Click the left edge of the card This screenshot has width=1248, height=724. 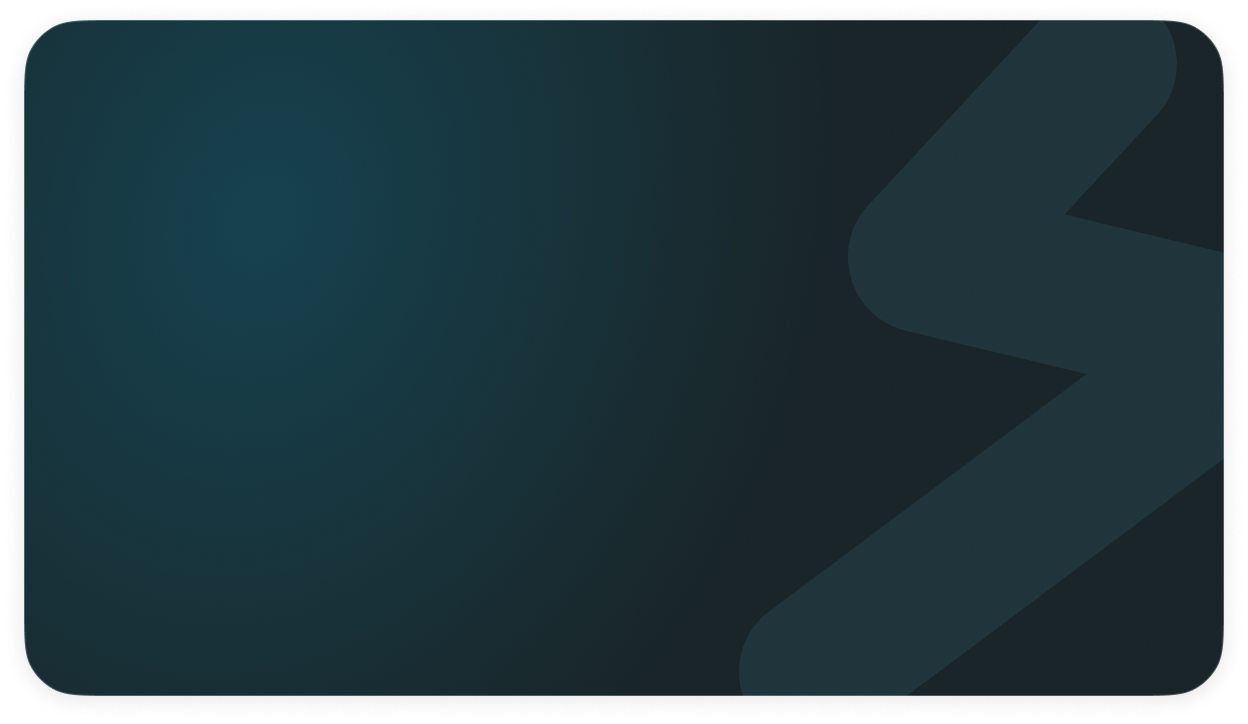coord(26,360)
